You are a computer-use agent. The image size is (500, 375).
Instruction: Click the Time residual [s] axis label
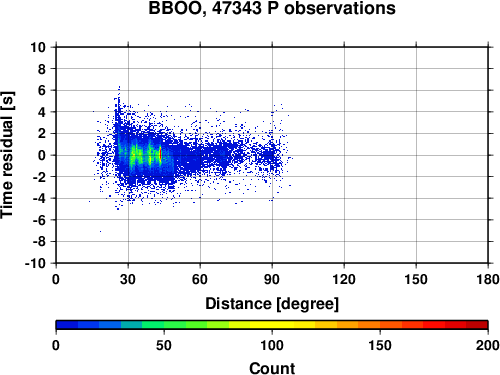(7, 155)
